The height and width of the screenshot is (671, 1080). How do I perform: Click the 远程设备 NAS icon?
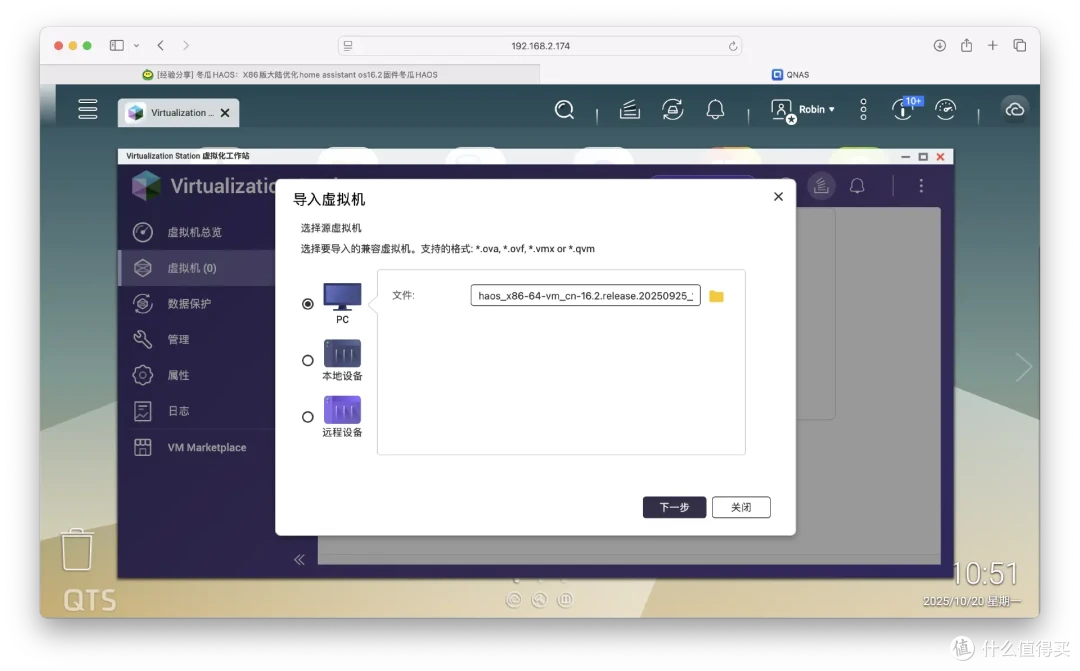click(342, 410)
